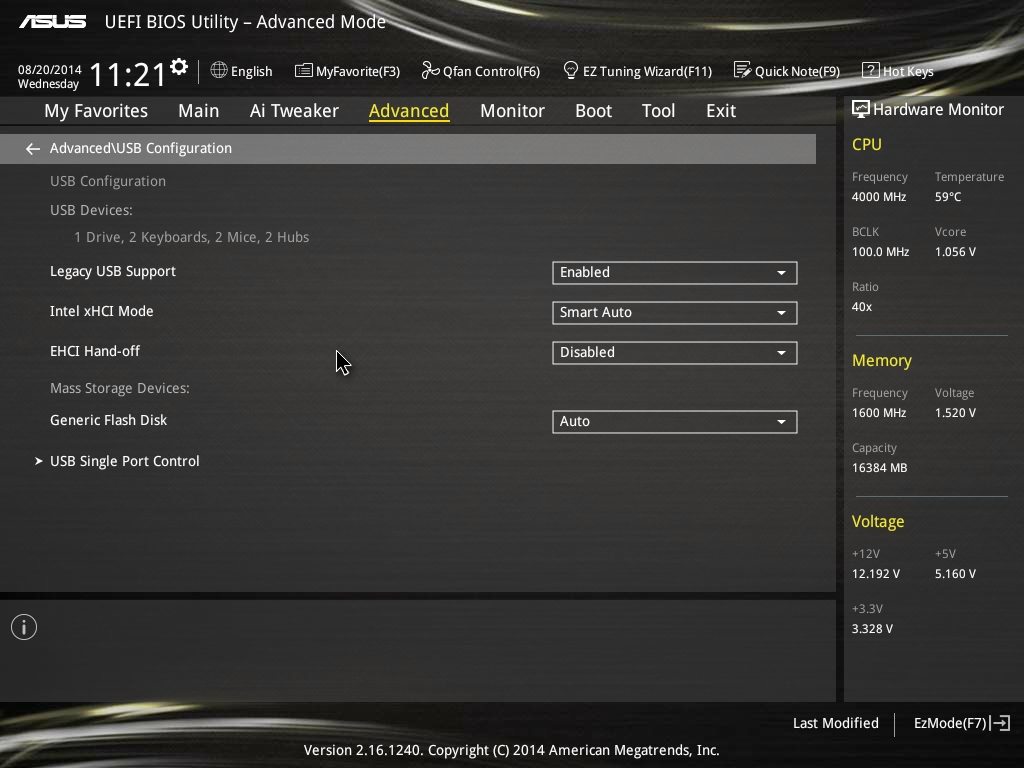This screenshot has height=768, width=1024.
Task: Launch EZ Tuning Wizard lightbulb icon
Action: 571,70
